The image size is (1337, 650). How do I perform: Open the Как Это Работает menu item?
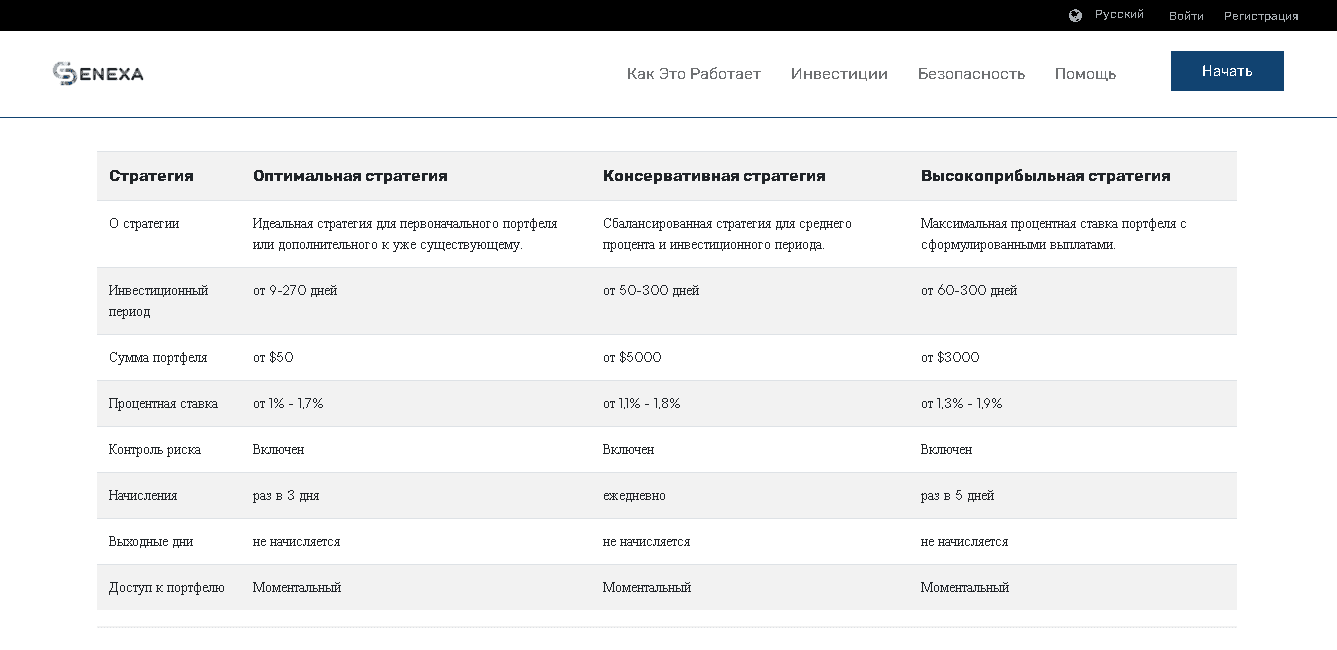coord(694,73)
